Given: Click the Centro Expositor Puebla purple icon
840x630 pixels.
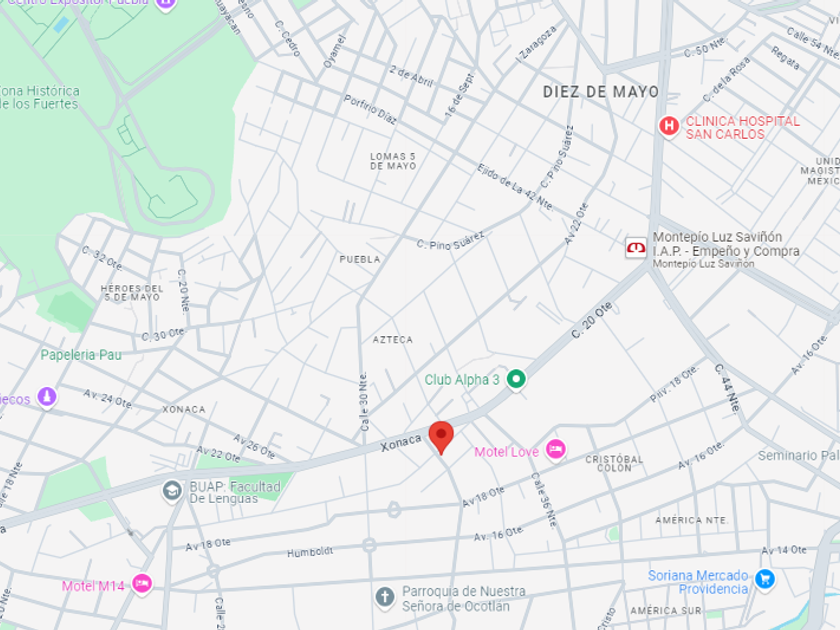Looking at the screenshot, I should 166,3.
